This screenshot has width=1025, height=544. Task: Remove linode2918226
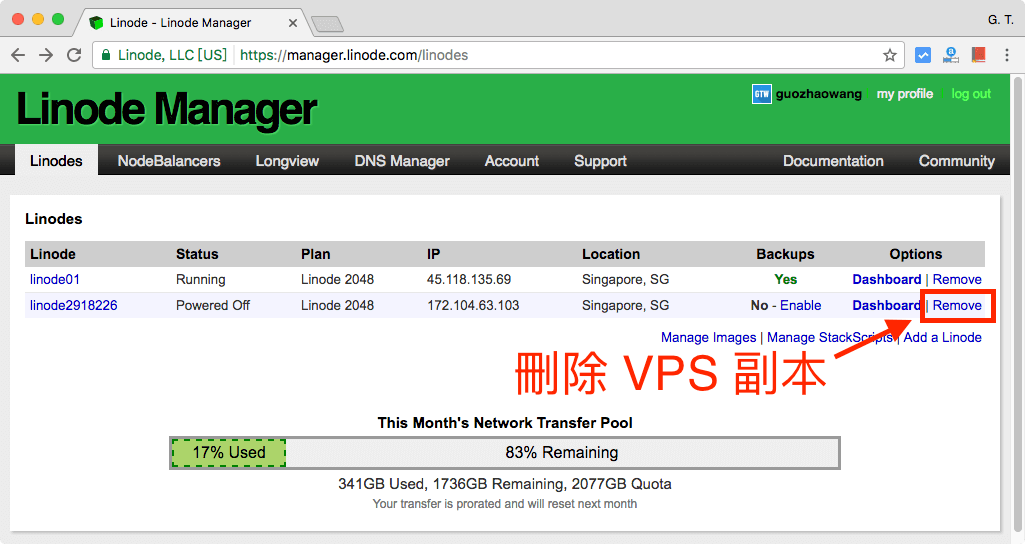(957, 305)
